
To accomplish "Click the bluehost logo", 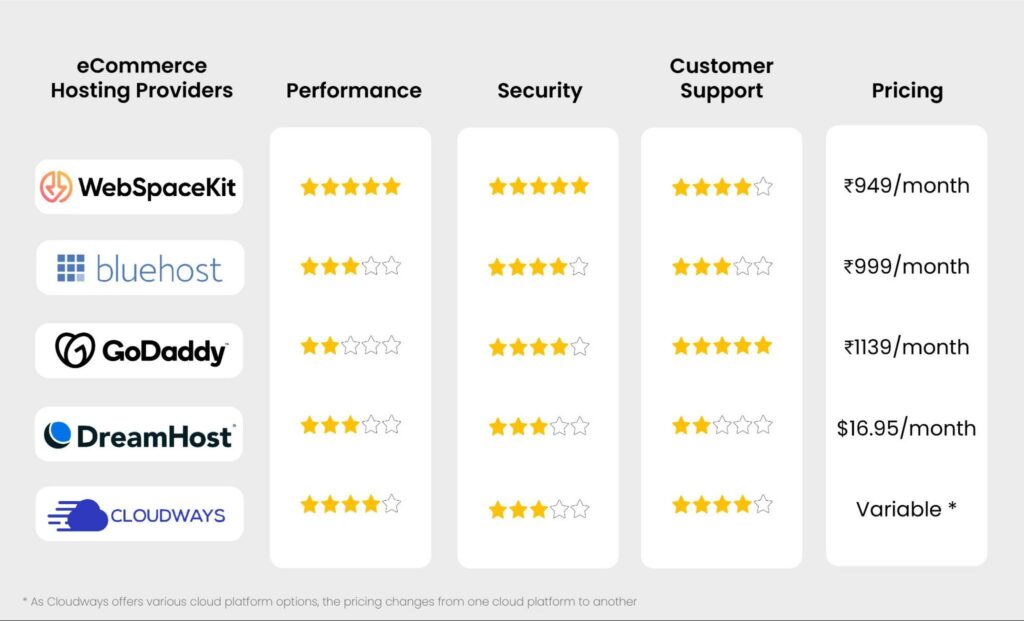I will tap(140, 268).
